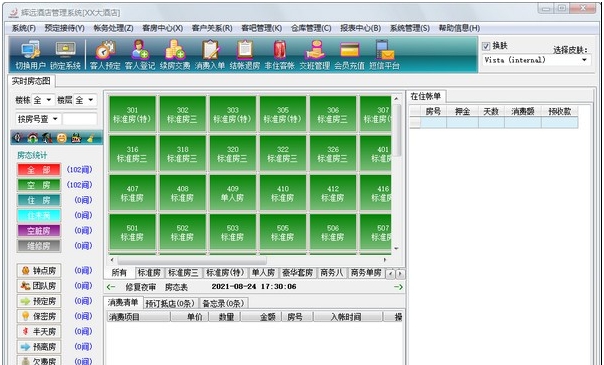Select room 505 标准房 tile

pyautogui.click(x=283, y=232)
